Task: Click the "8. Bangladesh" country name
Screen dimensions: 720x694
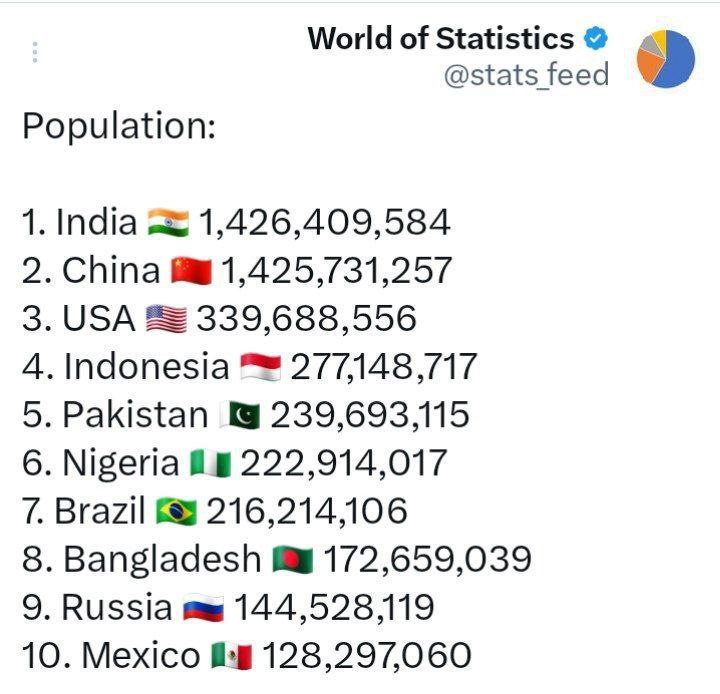Action: 140,560
